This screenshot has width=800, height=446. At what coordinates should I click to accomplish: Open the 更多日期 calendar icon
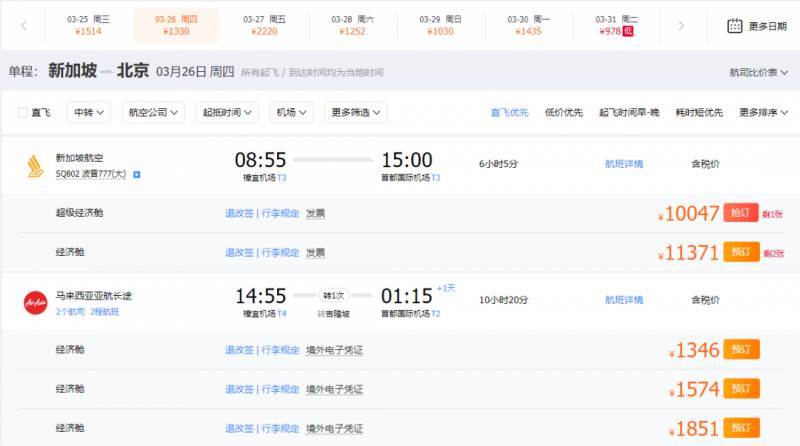tap(734, 26)
